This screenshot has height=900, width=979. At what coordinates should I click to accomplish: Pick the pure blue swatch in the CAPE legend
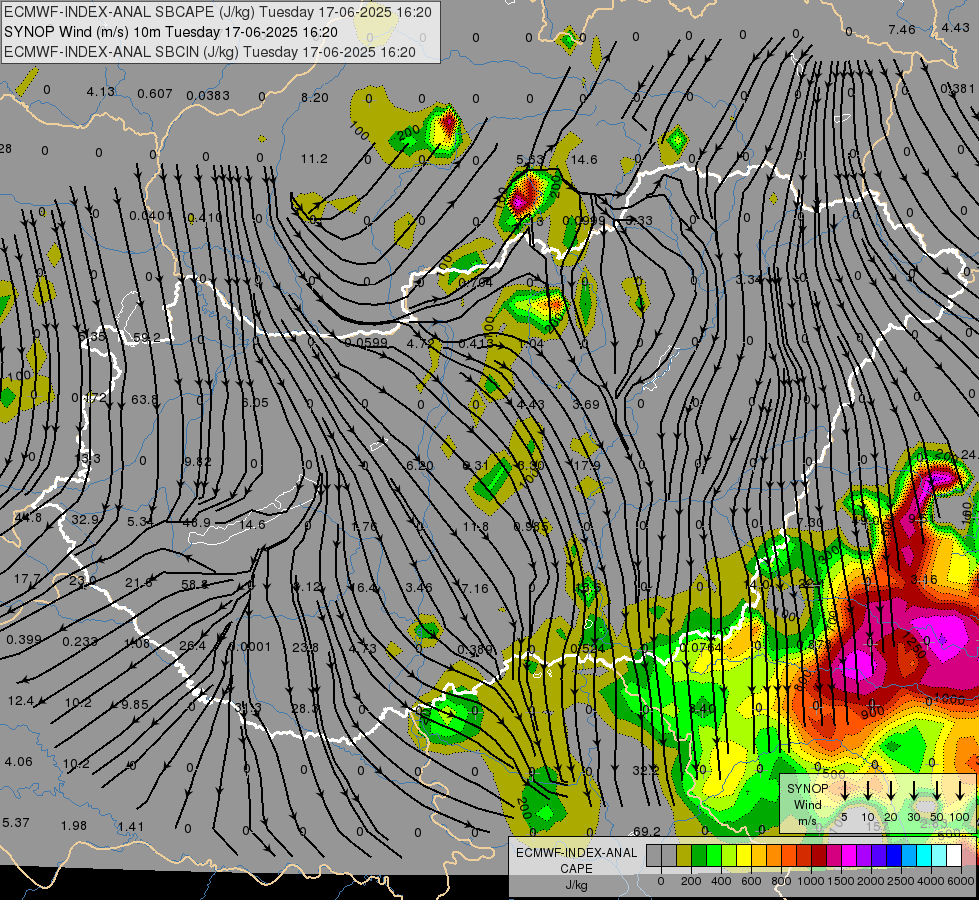[x=894, y=855]
